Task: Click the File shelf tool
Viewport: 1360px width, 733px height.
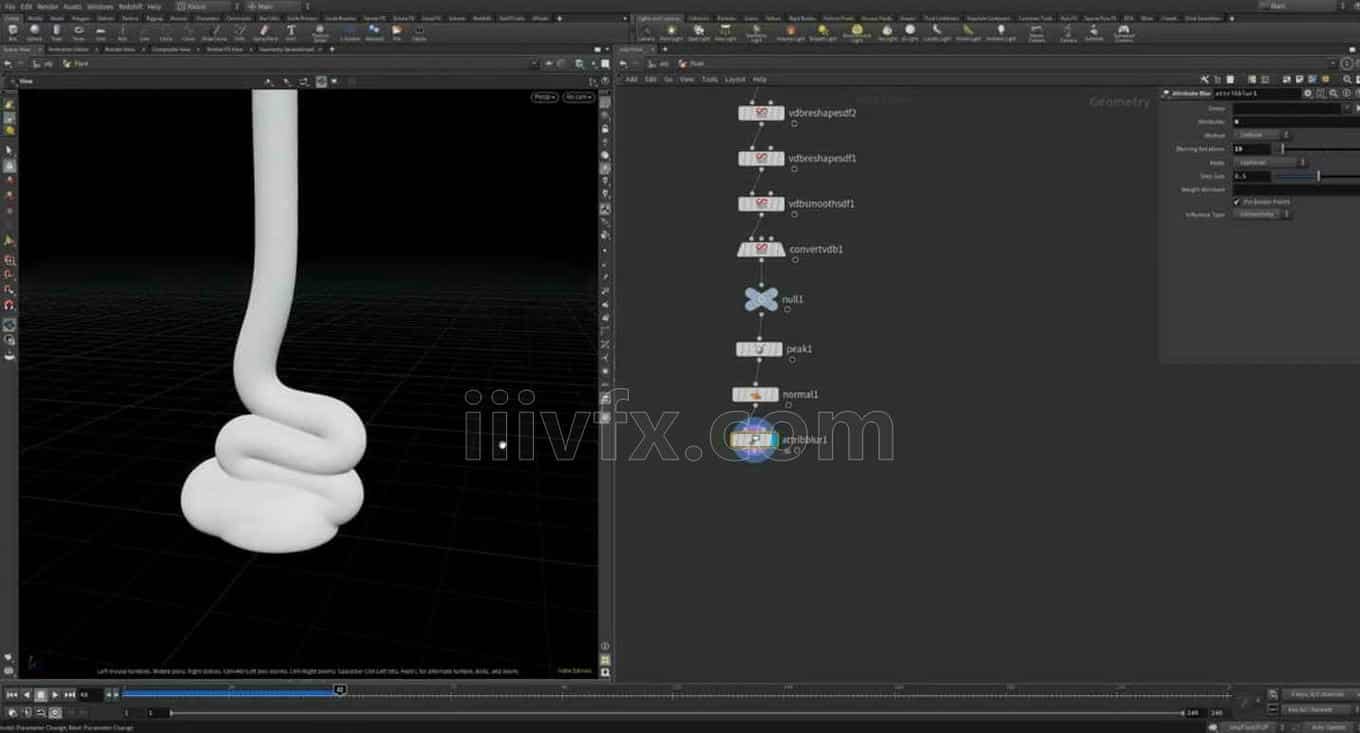Action: [397, 32]
